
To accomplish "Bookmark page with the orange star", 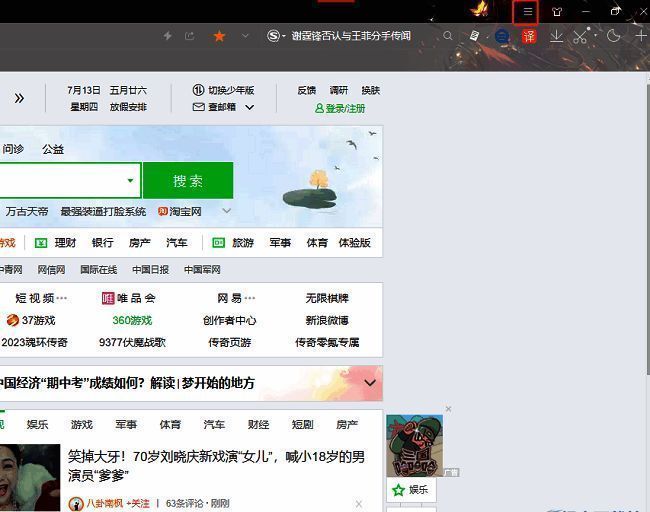I will coord(219,36).
